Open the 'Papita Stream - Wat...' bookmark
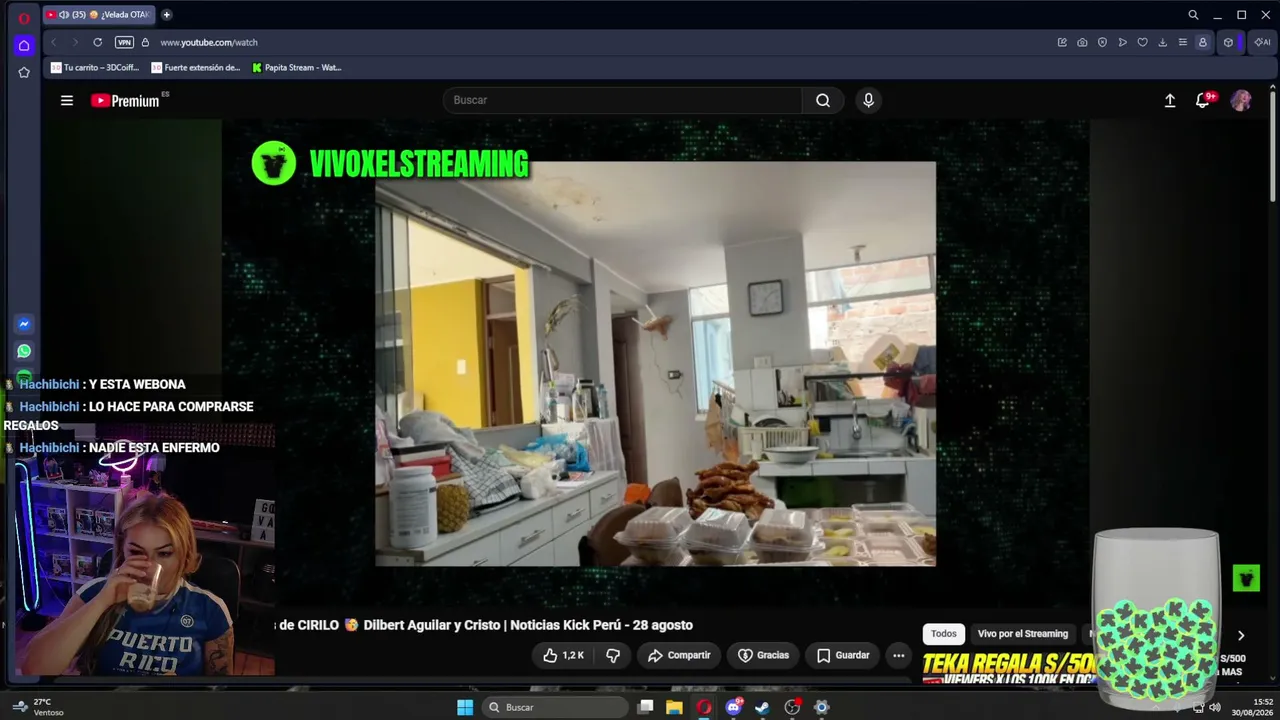1280x720 pixels. [296, 68]
